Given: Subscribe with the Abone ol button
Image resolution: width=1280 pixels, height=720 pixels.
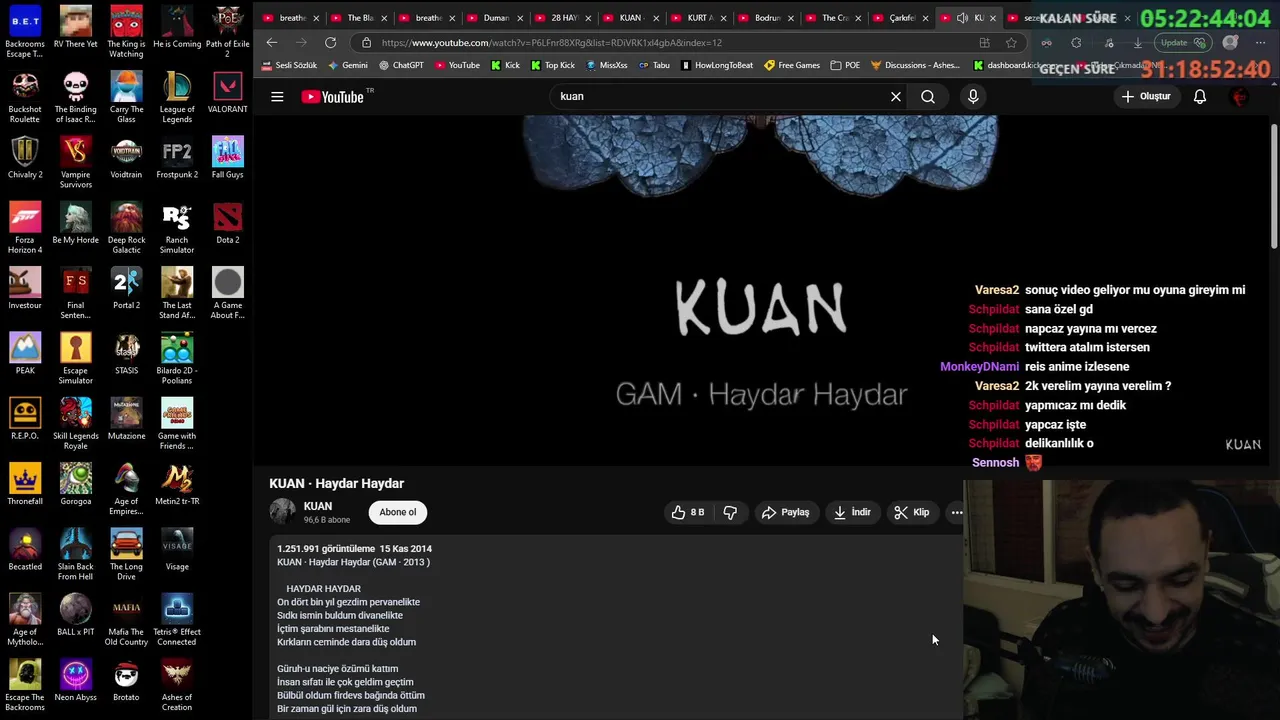Looking at the screenshot, I should pos(398,512).
